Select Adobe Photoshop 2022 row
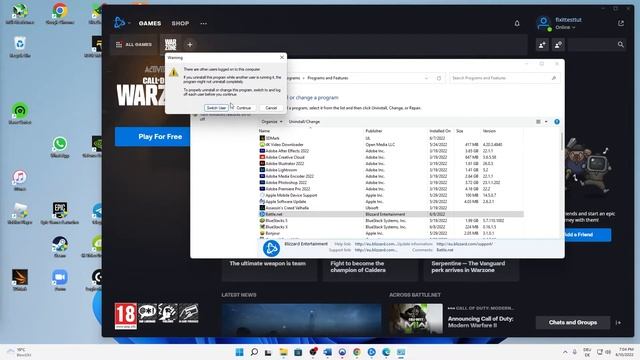Viewport: 640px width, 360px height. point(391,182)
